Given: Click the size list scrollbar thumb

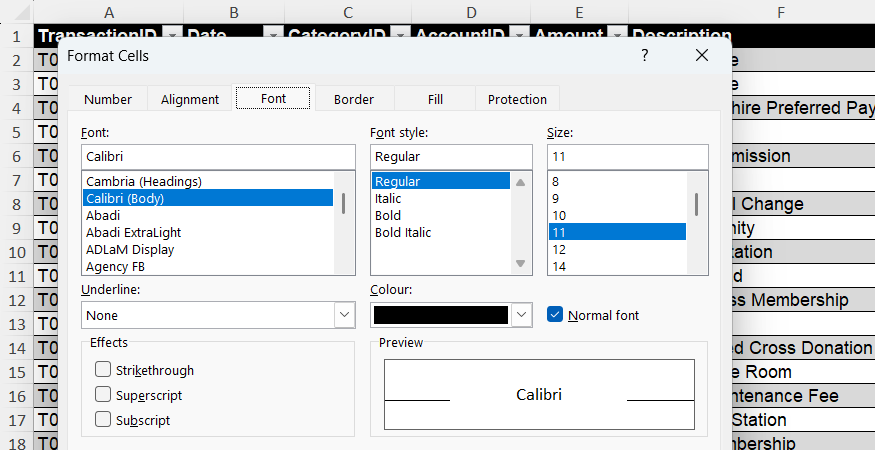Looking at the screenshot, I should tap(696, 204).
